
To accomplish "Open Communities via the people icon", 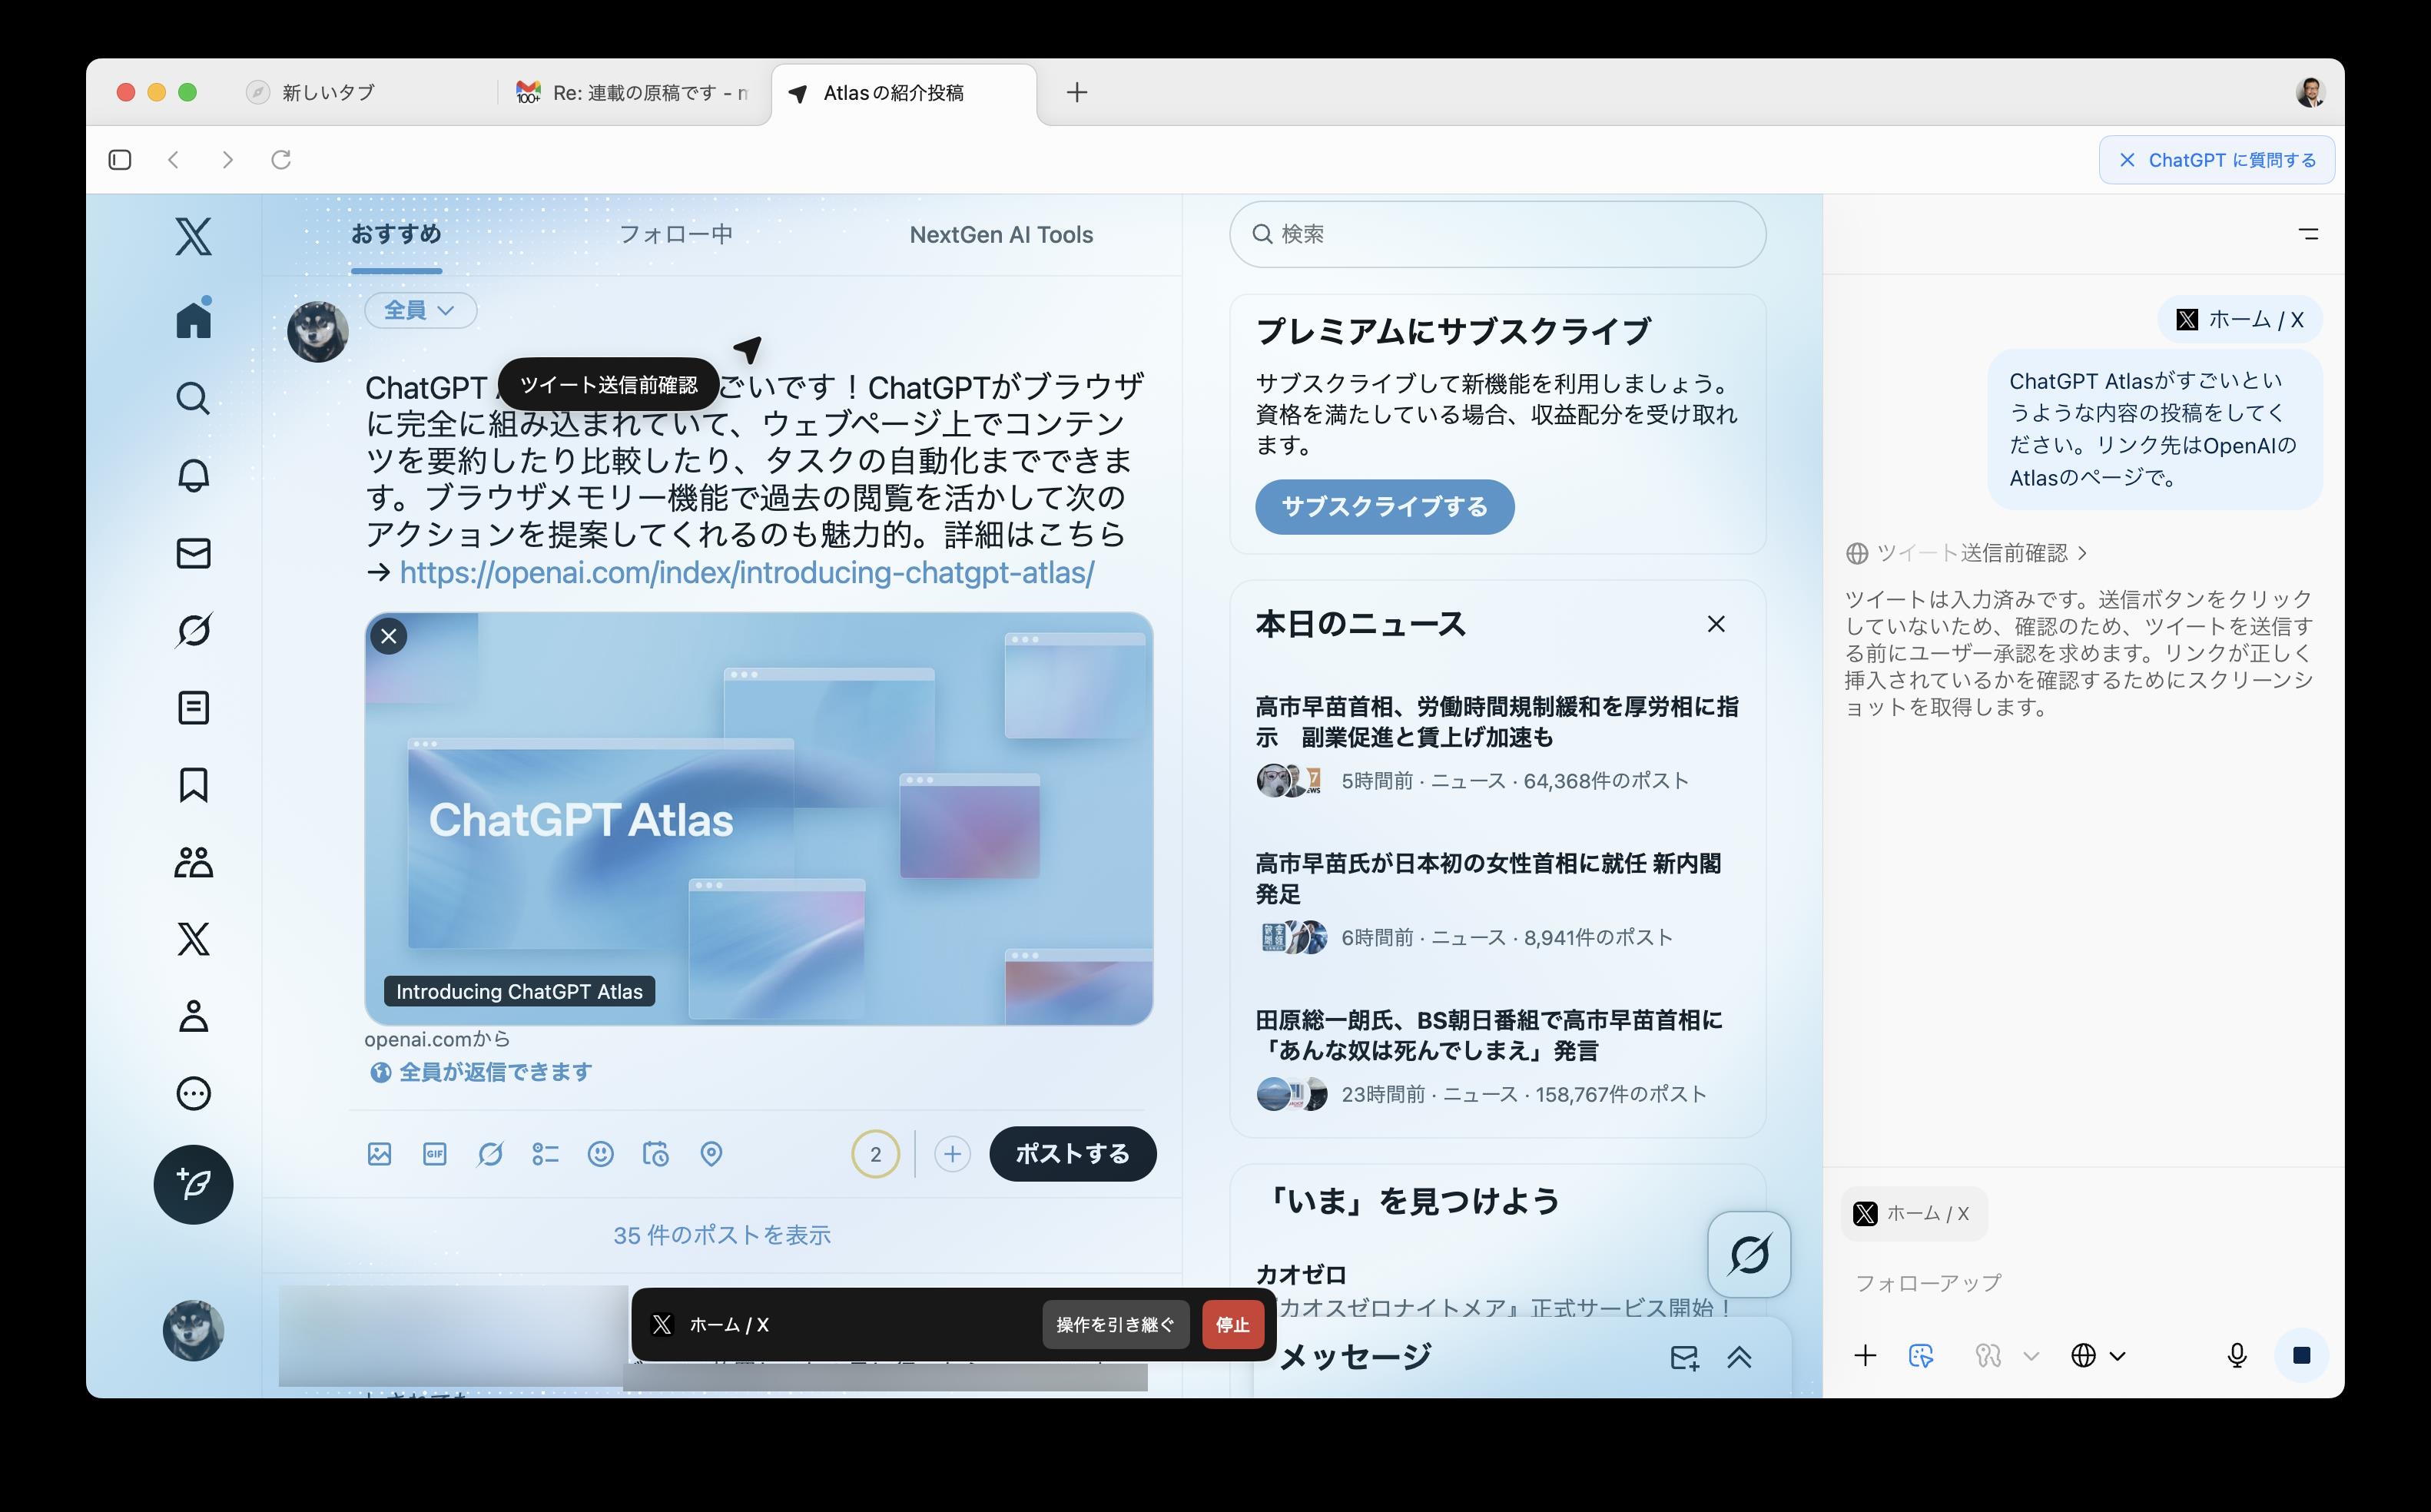I will (x=192, y=862).
